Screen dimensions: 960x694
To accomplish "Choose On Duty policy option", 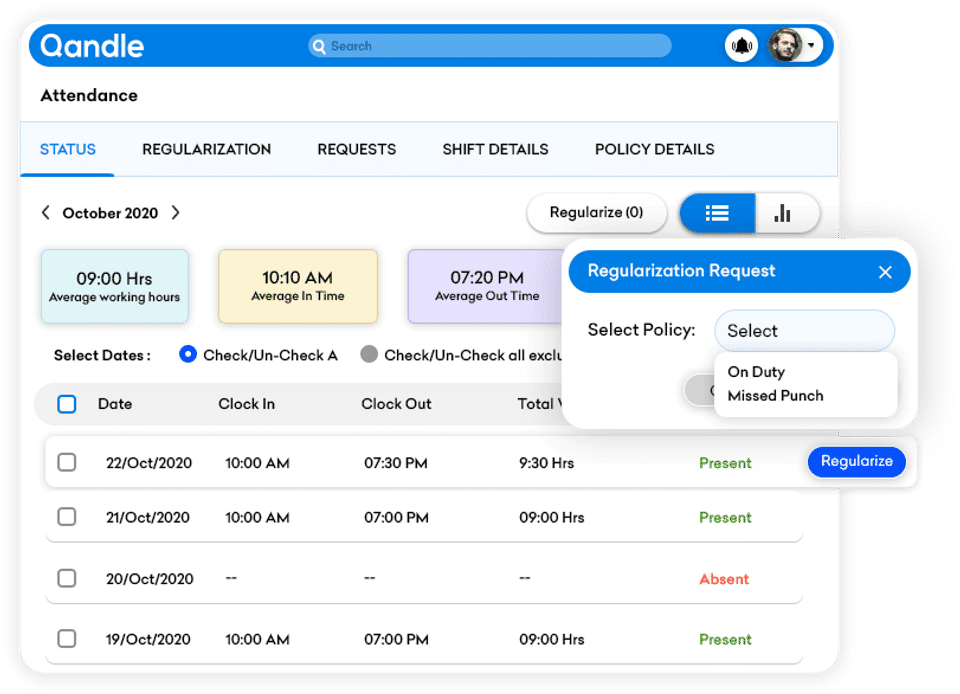I will 756,372.
